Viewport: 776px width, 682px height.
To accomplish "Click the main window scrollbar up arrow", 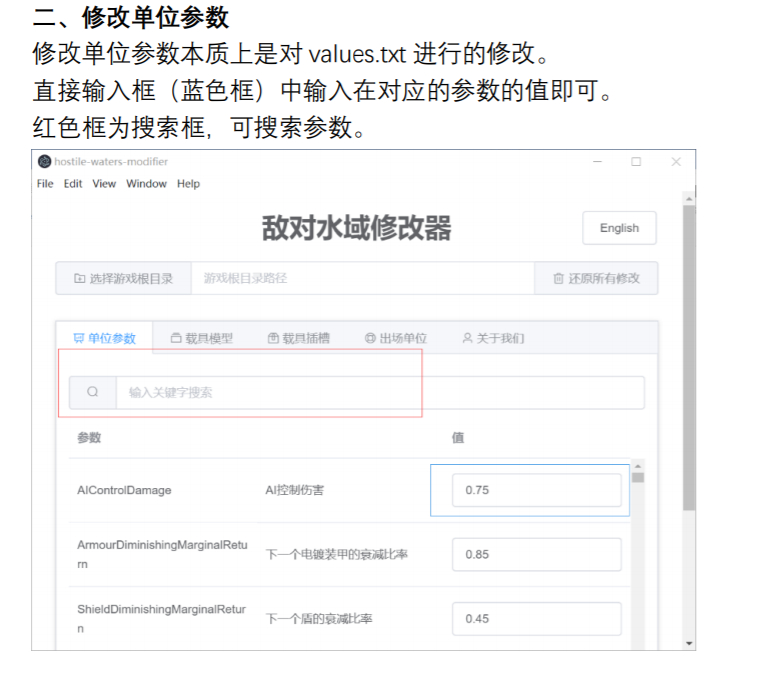I will [689, 199].
